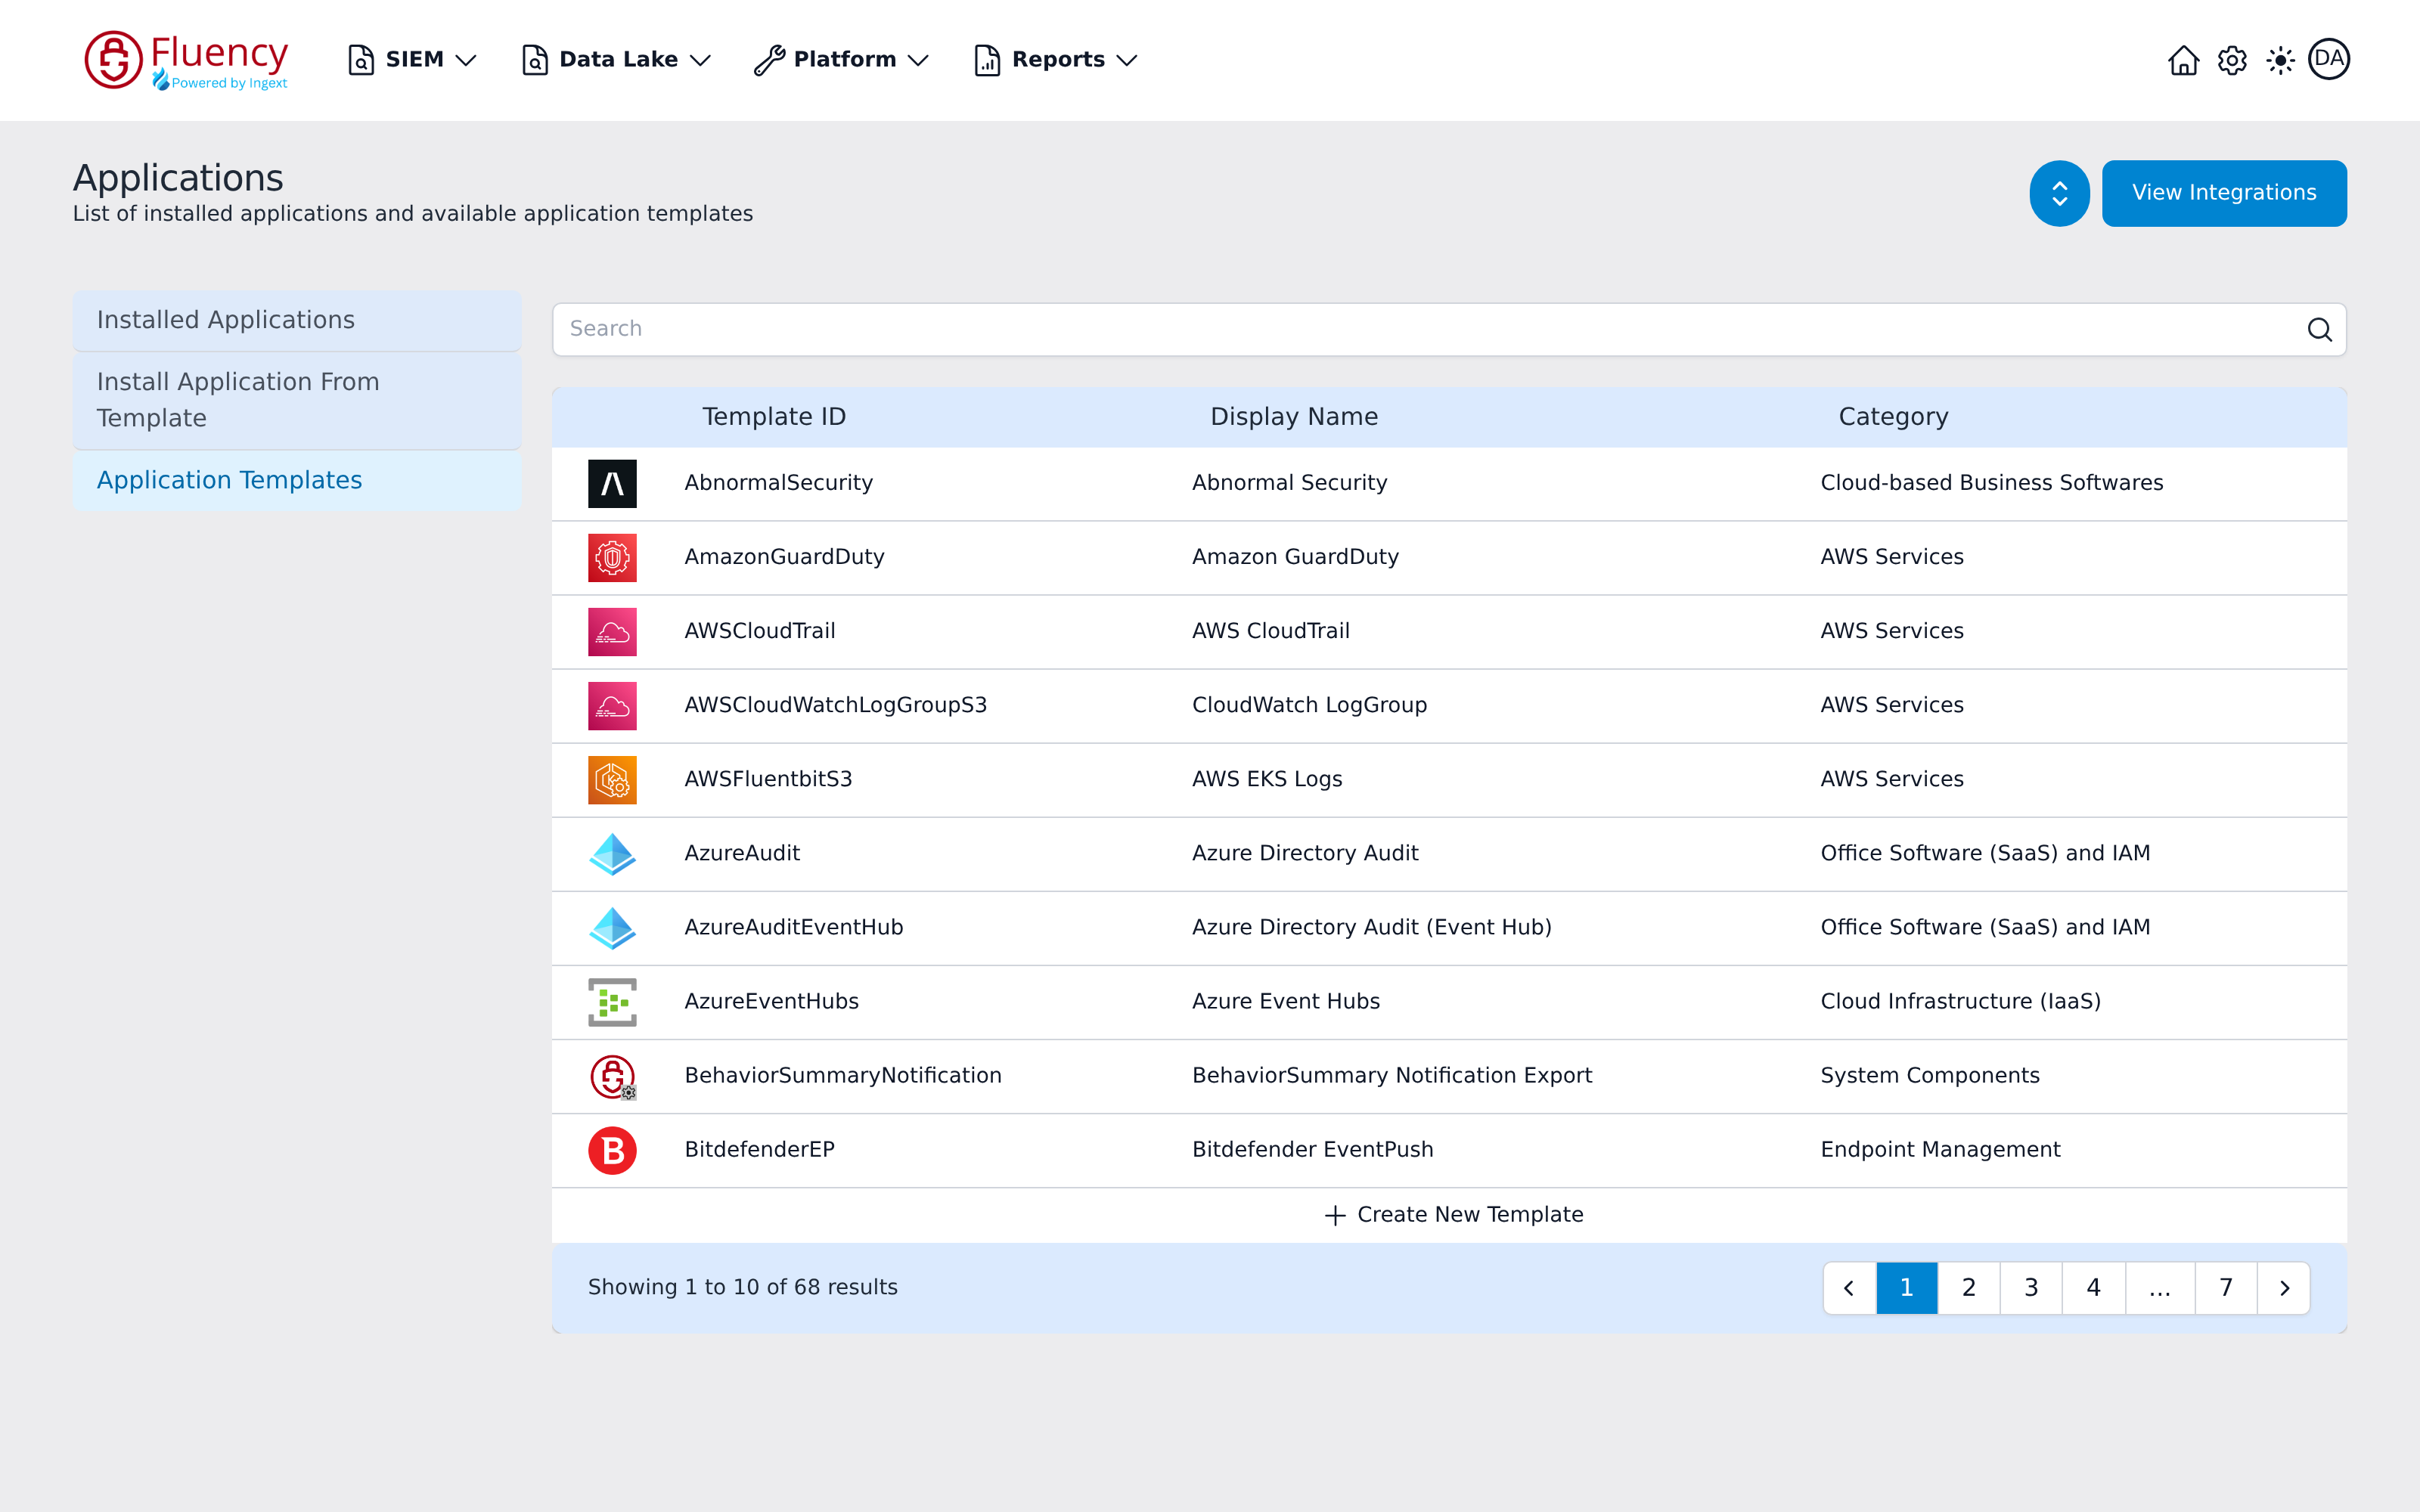The height and width of the screenshot is (1512, 2420).
Task: Expand the SIEM dropdown menu
Action: tap(411, 60)
